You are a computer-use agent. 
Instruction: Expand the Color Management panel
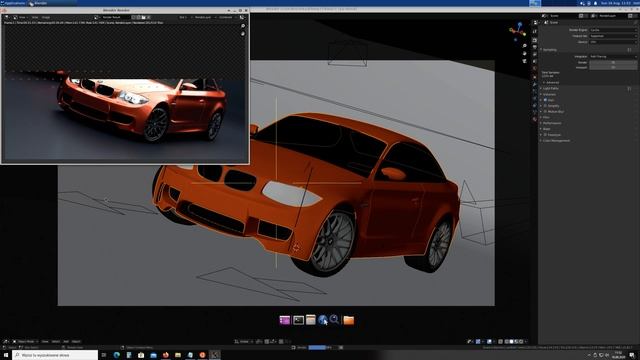[555, 140]
